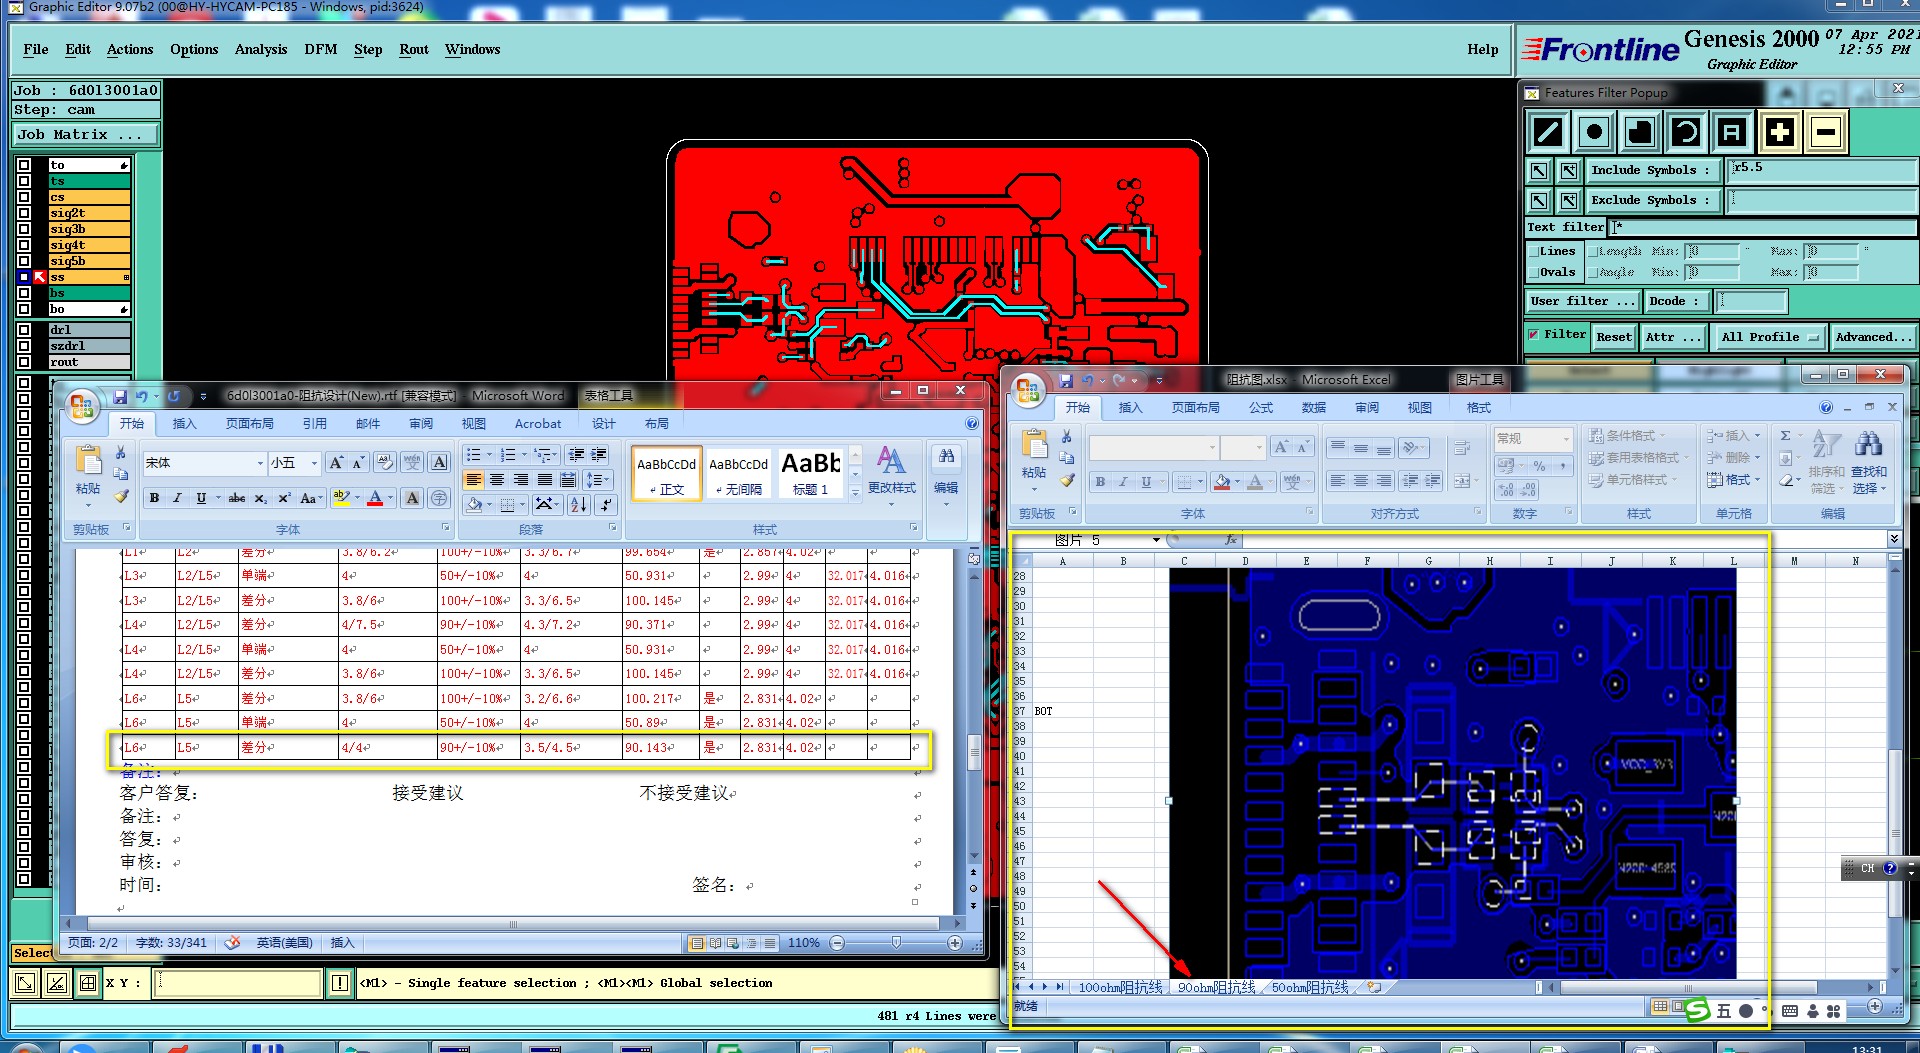The height and width of the screenshot is (1053, 1920).
Task: Show paragraph marks icon in Word
Action: pos(606,505)
